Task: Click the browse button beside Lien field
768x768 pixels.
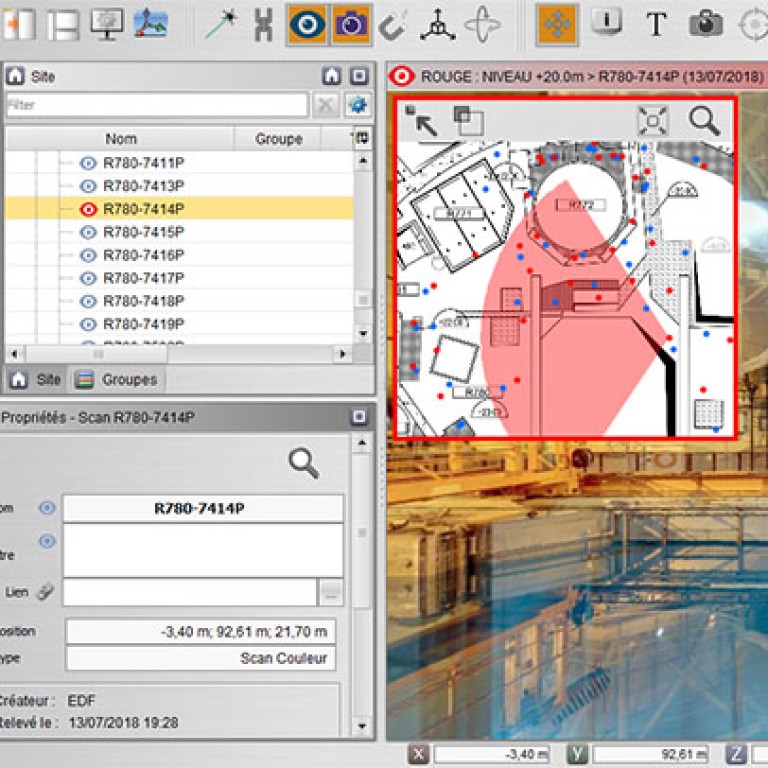Action: pyautogui.click(x=330, y=593)
